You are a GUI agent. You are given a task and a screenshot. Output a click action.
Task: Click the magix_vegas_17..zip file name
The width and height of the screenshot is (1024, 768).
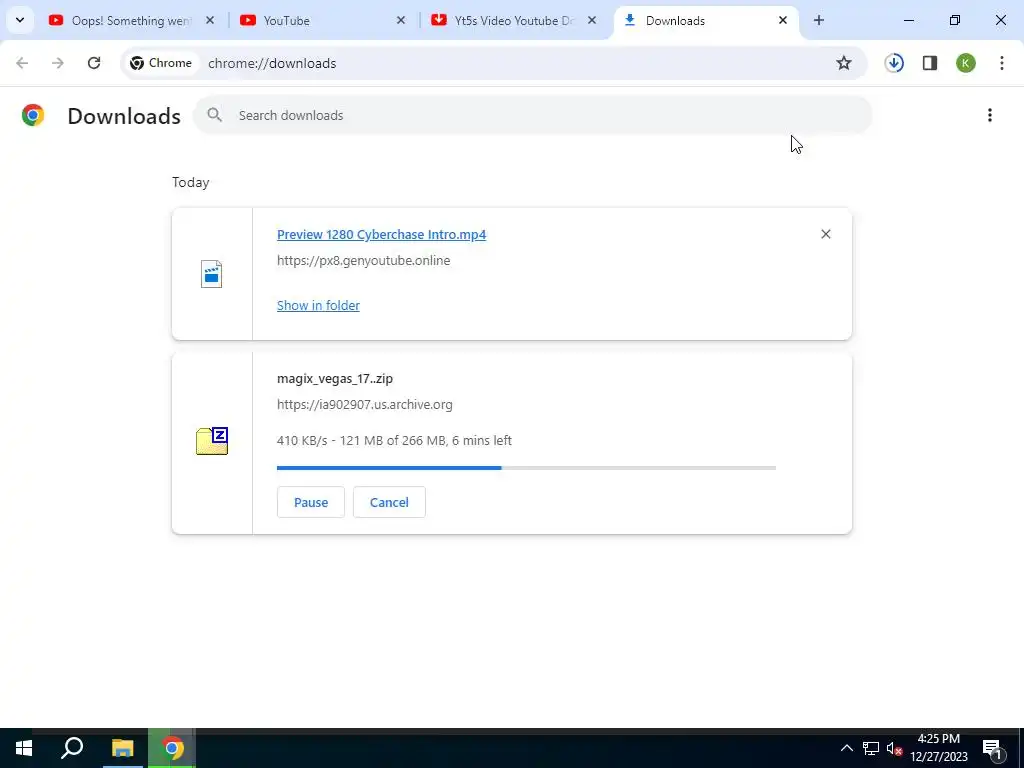pyautogui.click(x=334, y=378)
